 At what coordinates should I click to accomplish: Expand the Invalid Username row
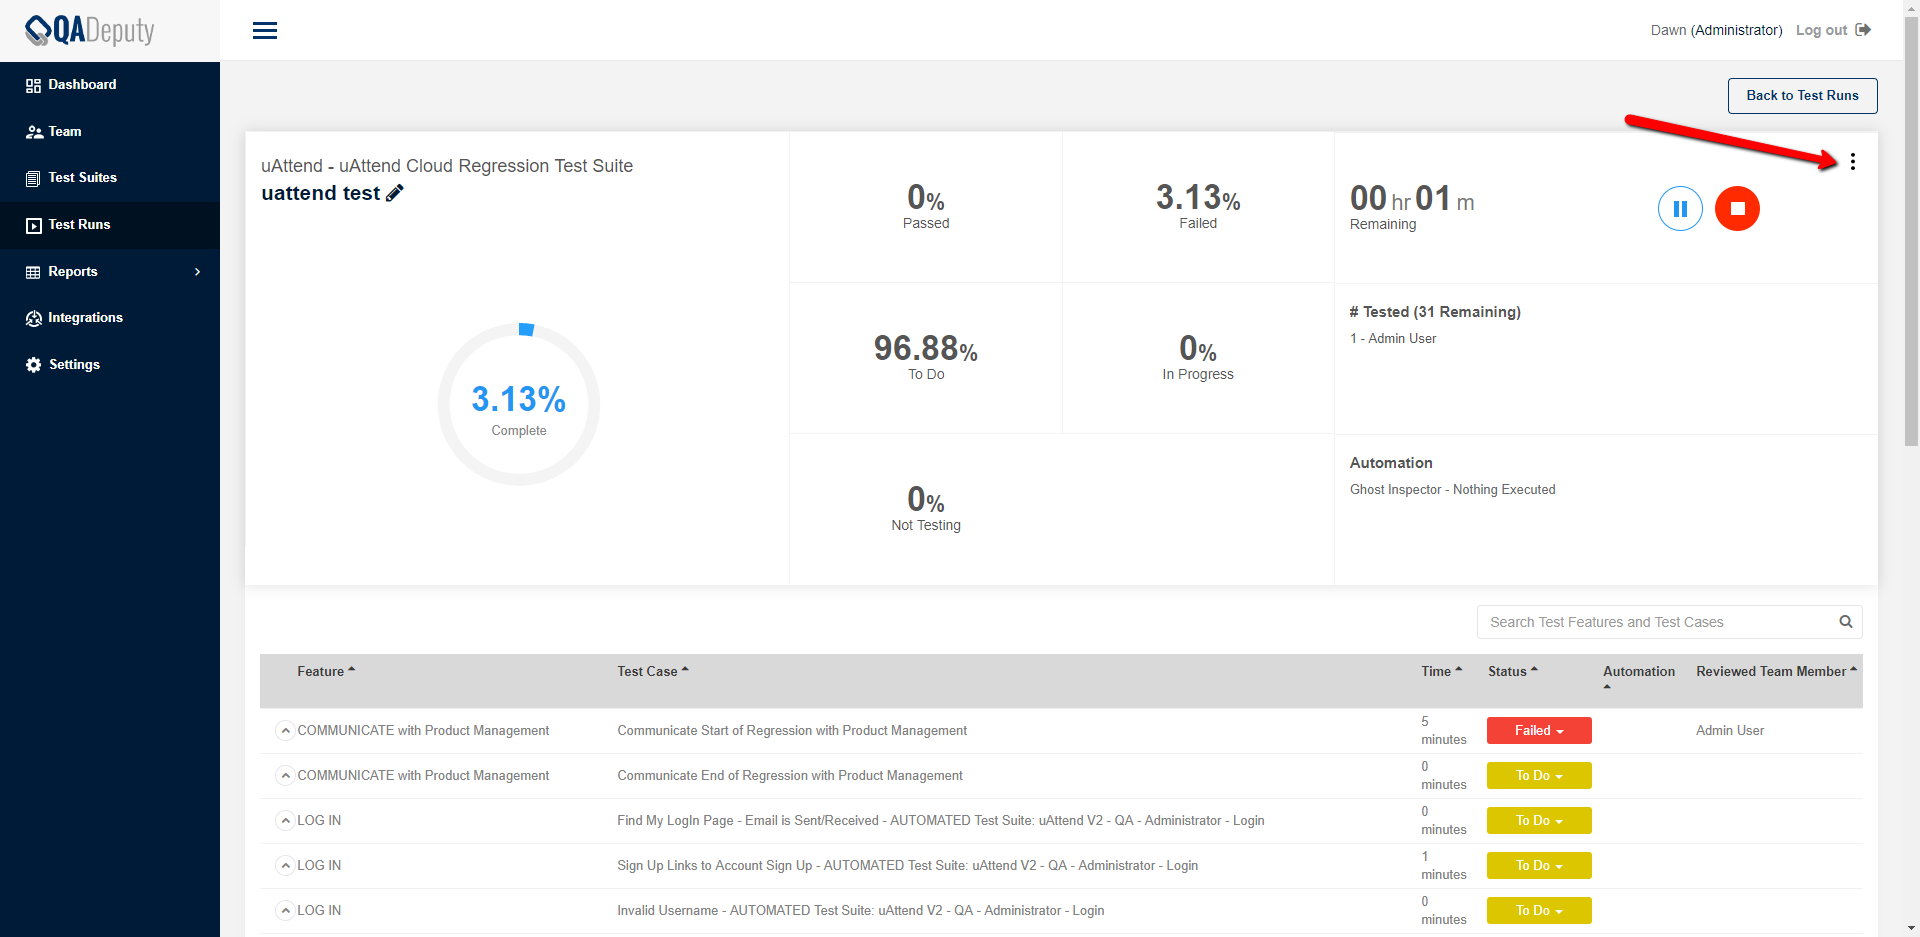coord(285,911)
